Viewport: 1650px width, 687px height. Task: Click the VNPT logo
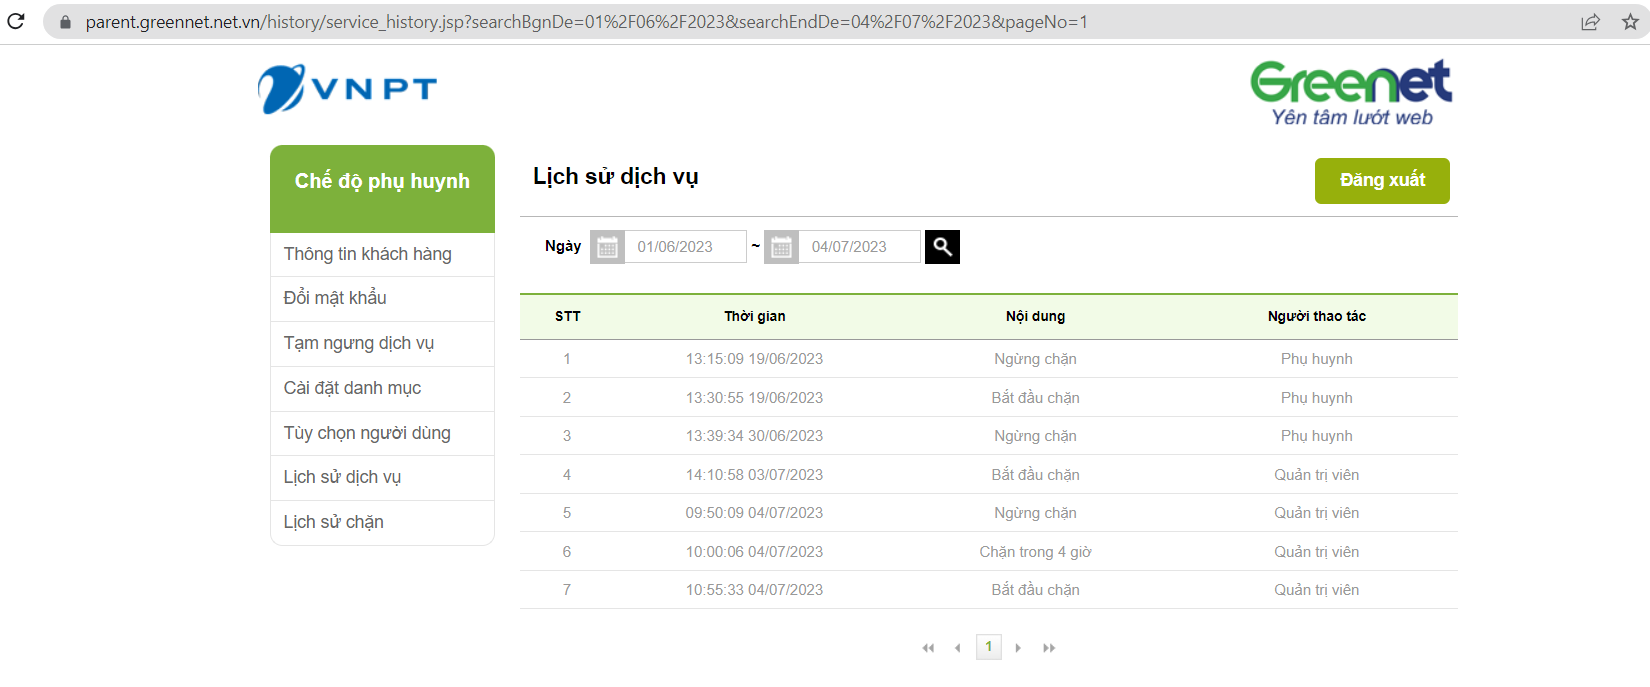(x=347, y=89)
